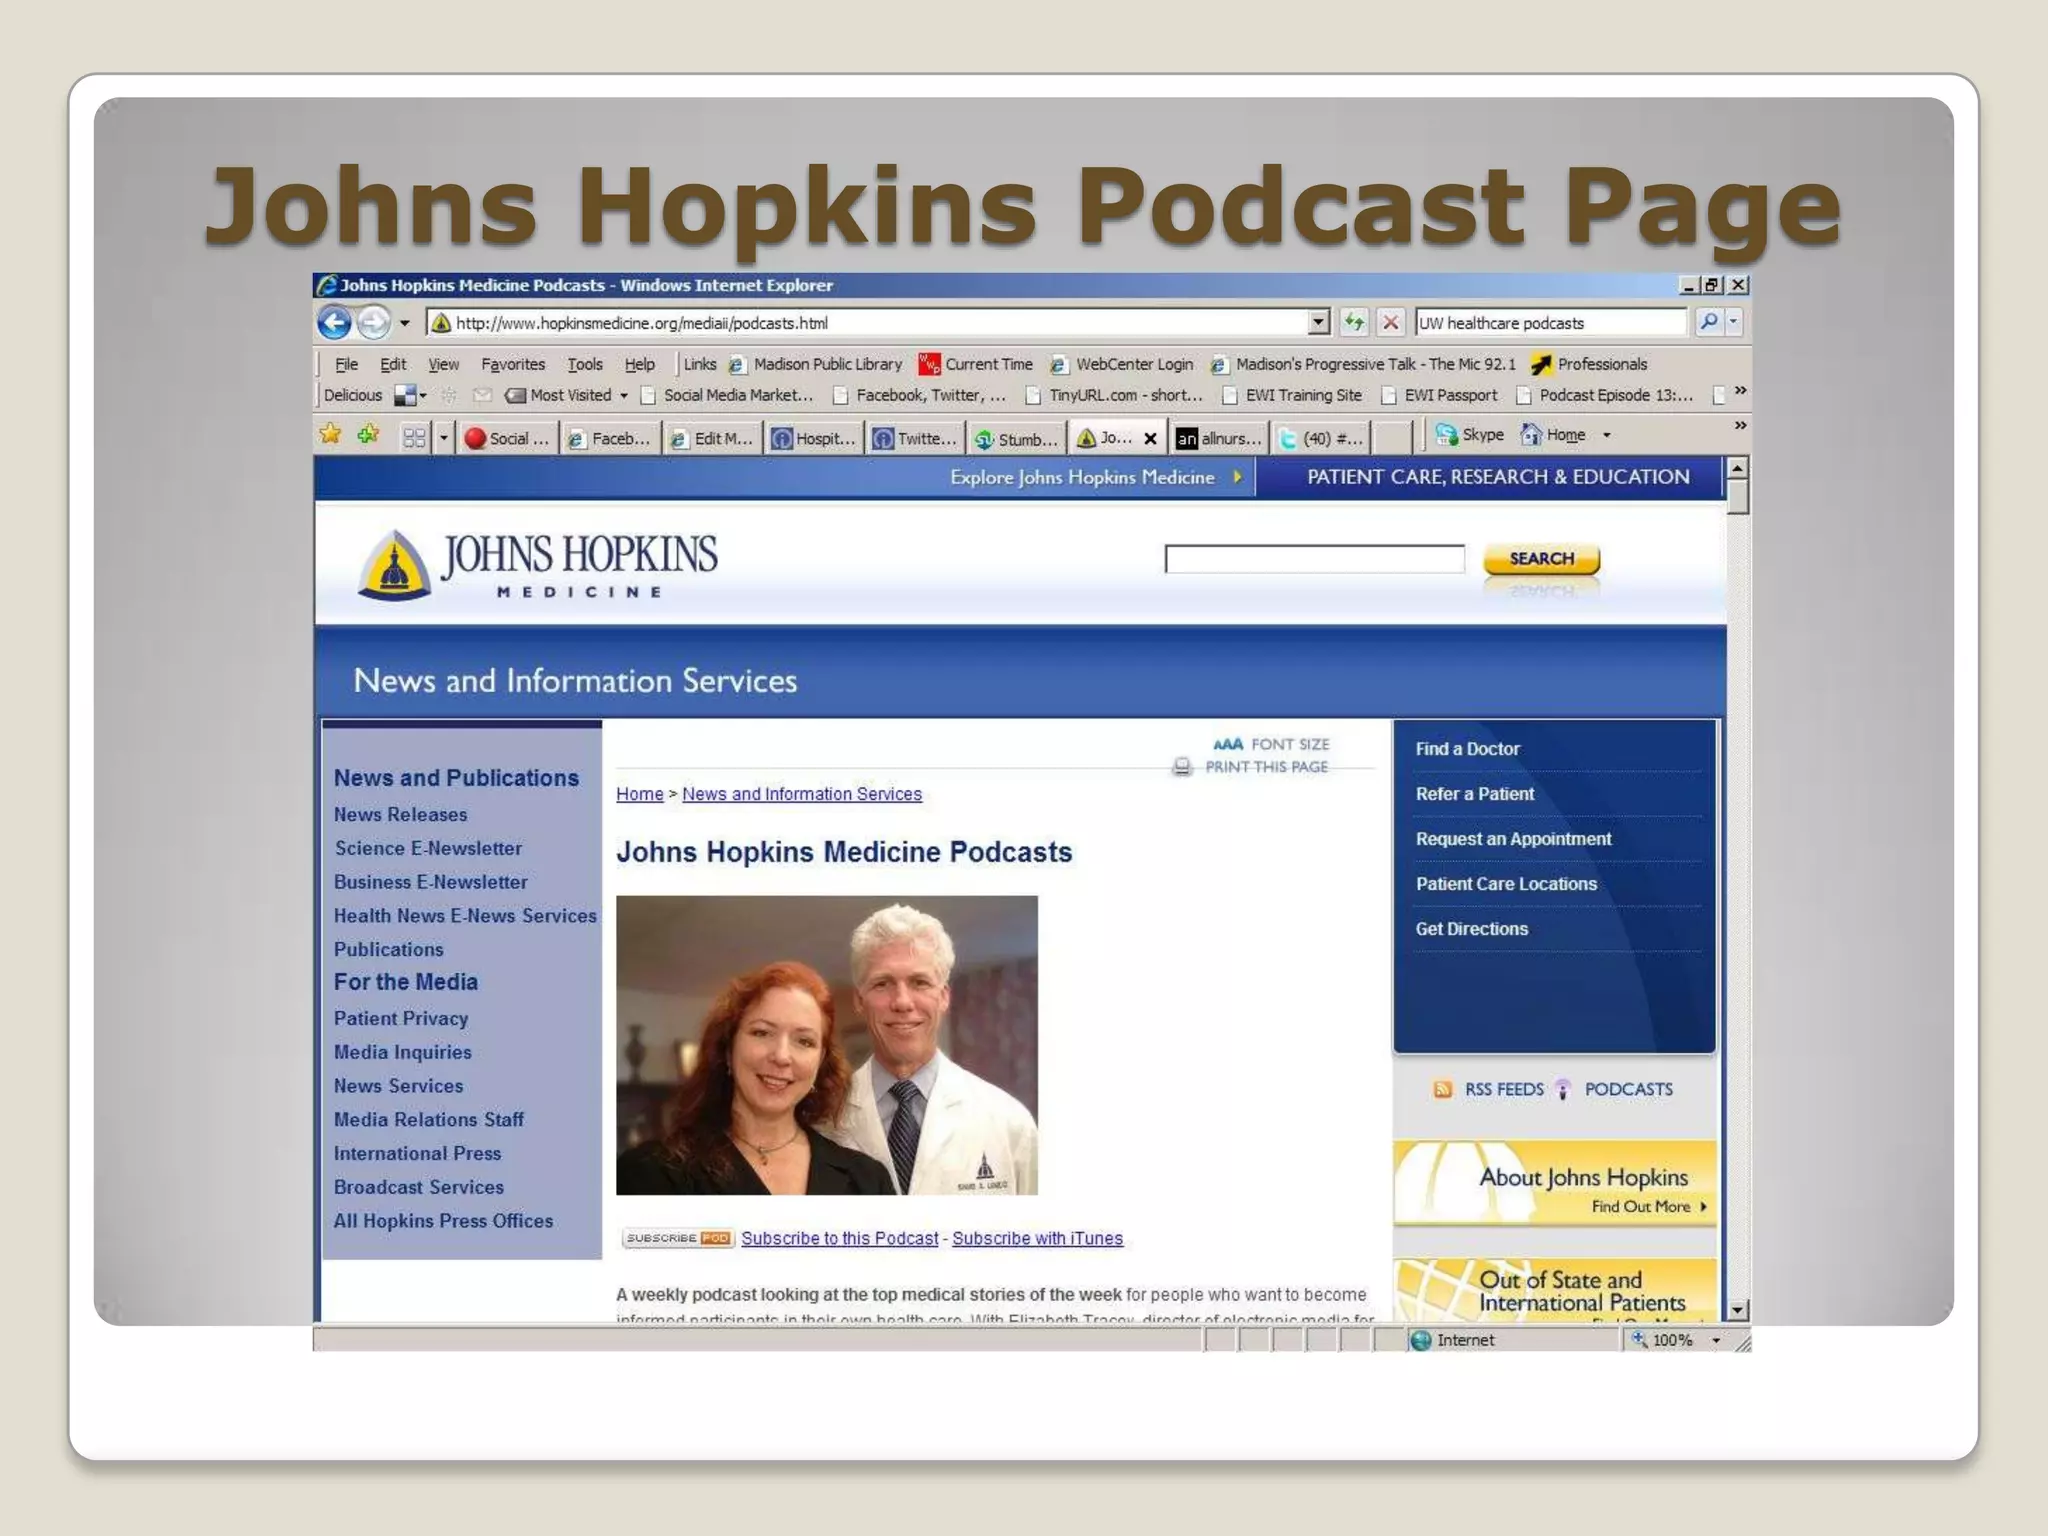Click the AAA Font Size icon

(x=1227, y=744)
